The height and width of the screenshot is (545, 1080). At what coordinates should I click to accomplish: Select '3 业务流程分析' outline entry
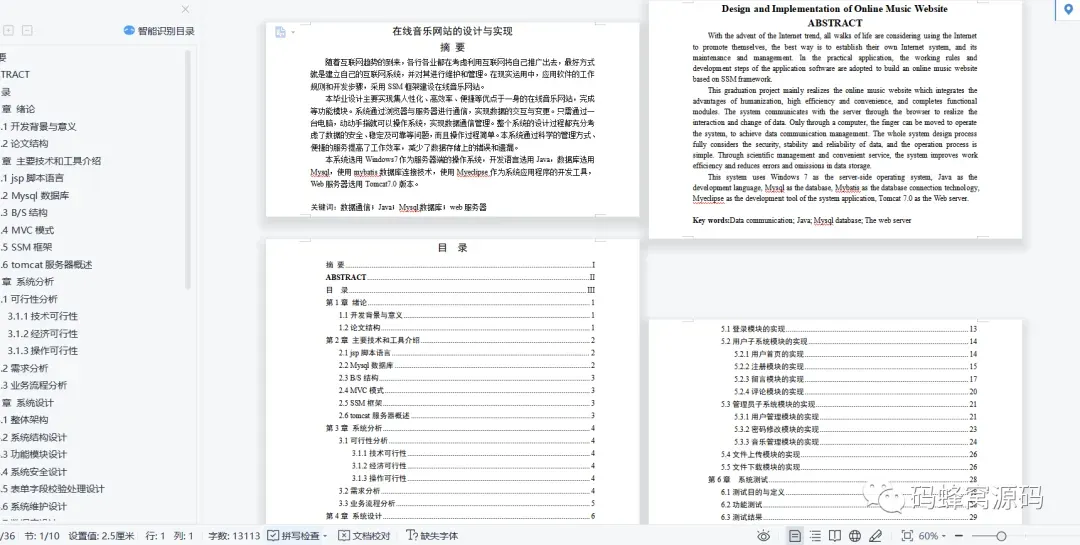(34, 385)
